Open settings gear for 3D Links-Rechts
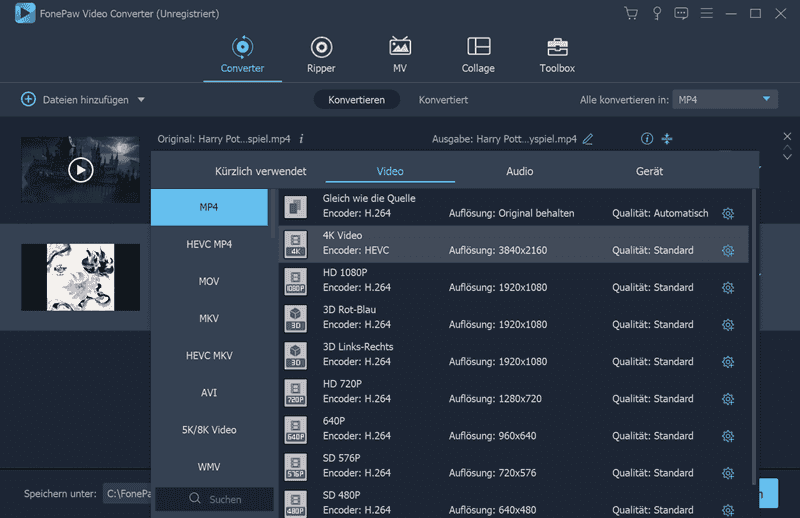 728,362
